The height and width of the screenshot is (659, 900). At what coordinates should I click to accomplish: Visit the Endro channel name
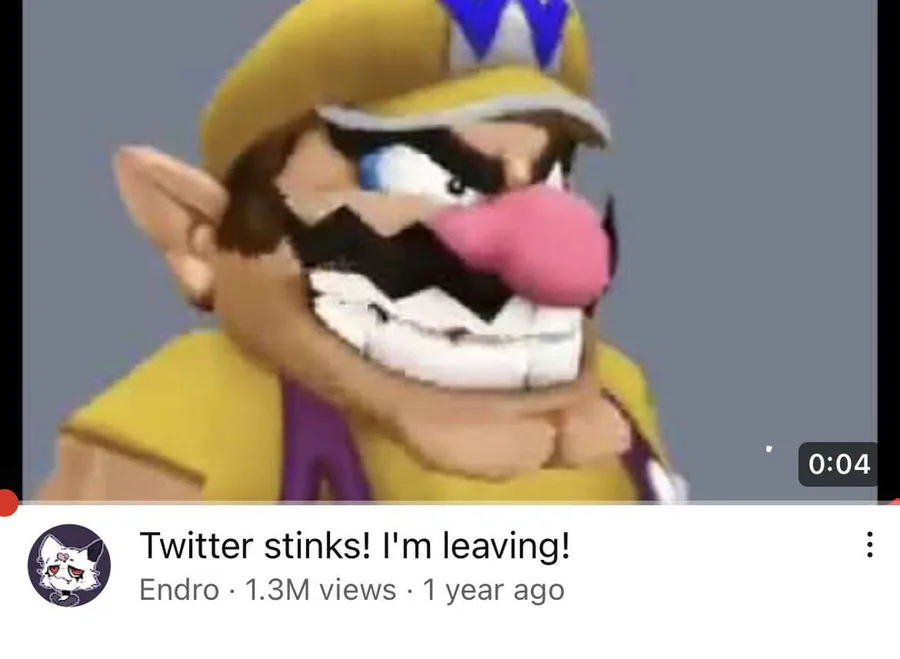click(179, 590)
